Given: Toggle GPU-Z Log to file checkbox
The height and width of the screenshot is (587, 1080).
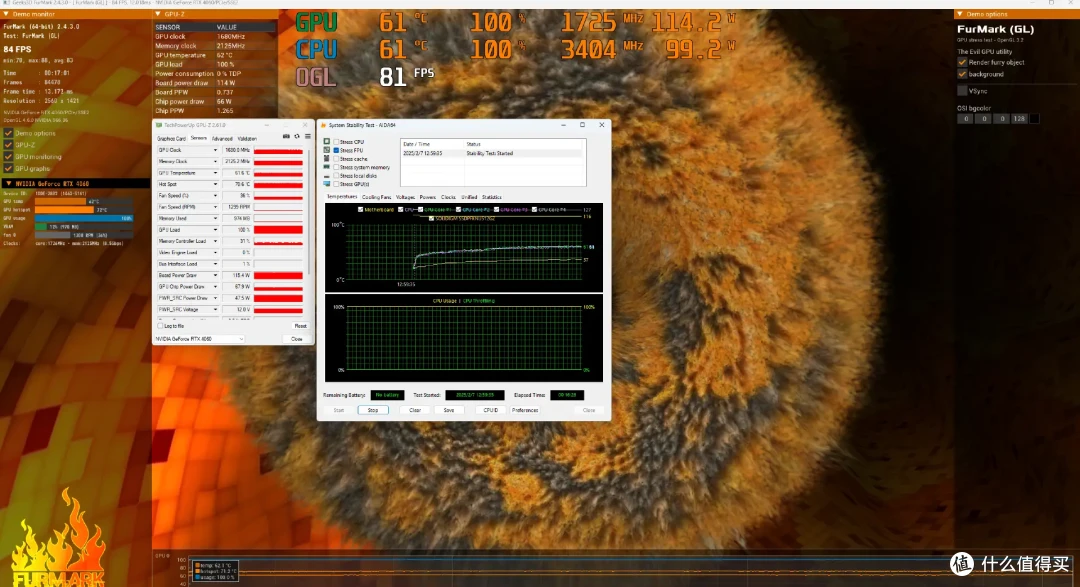Looking at the screenshot, I should point(160,326).
